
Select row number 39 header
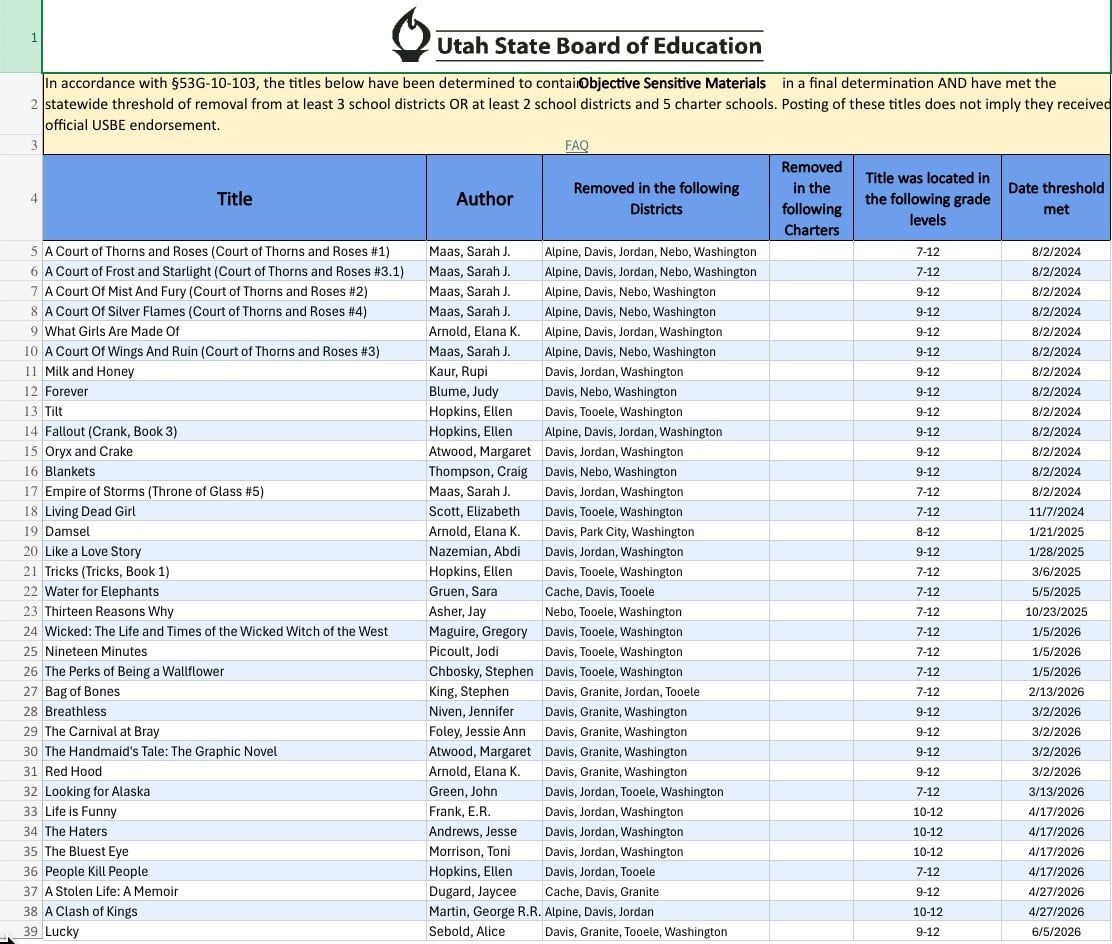(21, 931)
